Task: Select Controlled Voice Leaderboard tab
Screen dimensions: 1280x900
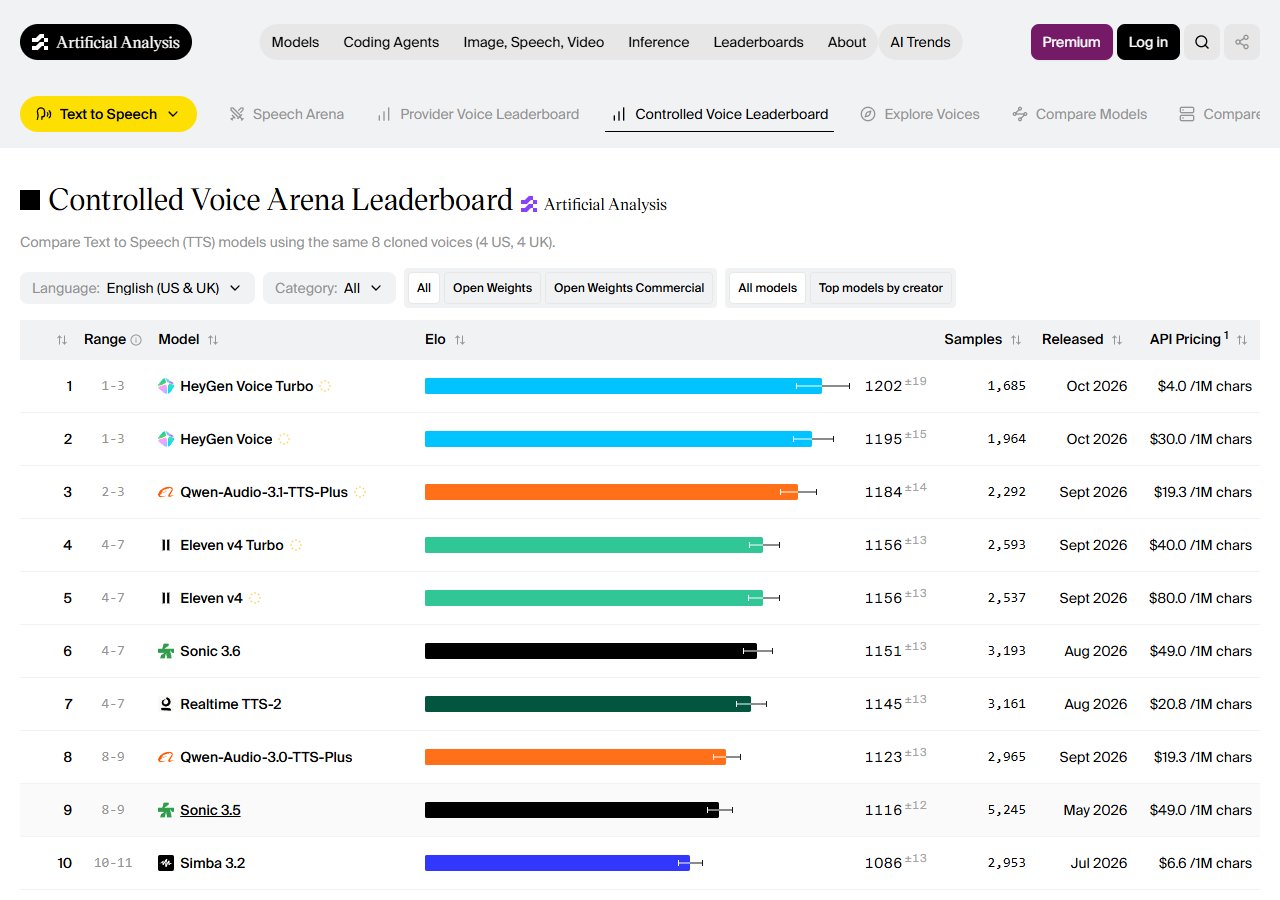Action: [x=720, y=114]
